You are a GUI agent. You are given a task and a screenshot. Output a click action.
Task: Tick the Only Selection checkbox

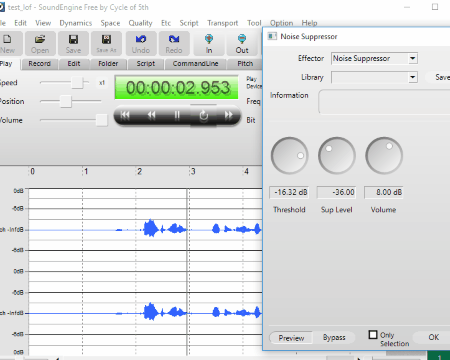tap(373, 335)
